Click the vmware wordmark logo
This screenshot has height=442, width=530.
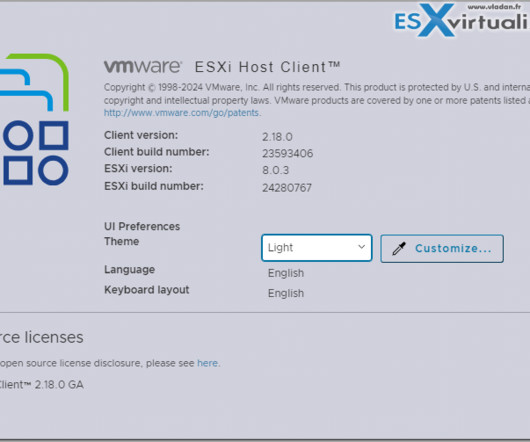143,66
